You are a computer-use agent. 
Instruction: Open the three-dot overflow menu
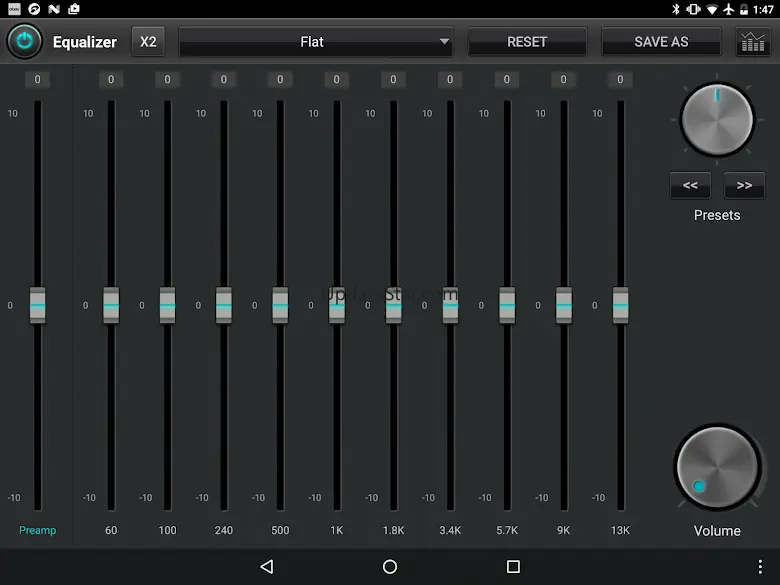click(760, 567)
